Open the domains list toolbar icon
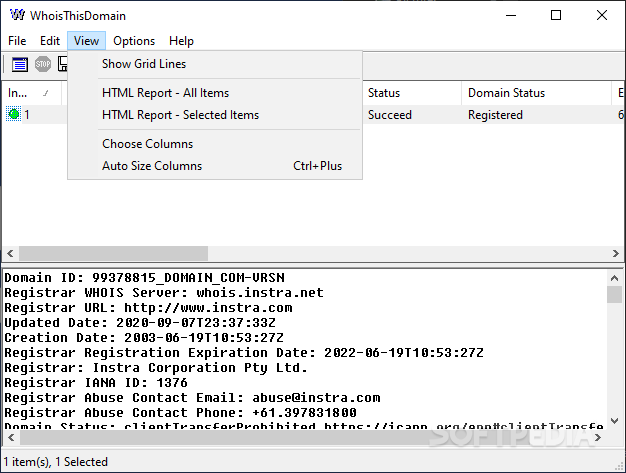Viewport: 626px width, 473px height. pos(20,64)
